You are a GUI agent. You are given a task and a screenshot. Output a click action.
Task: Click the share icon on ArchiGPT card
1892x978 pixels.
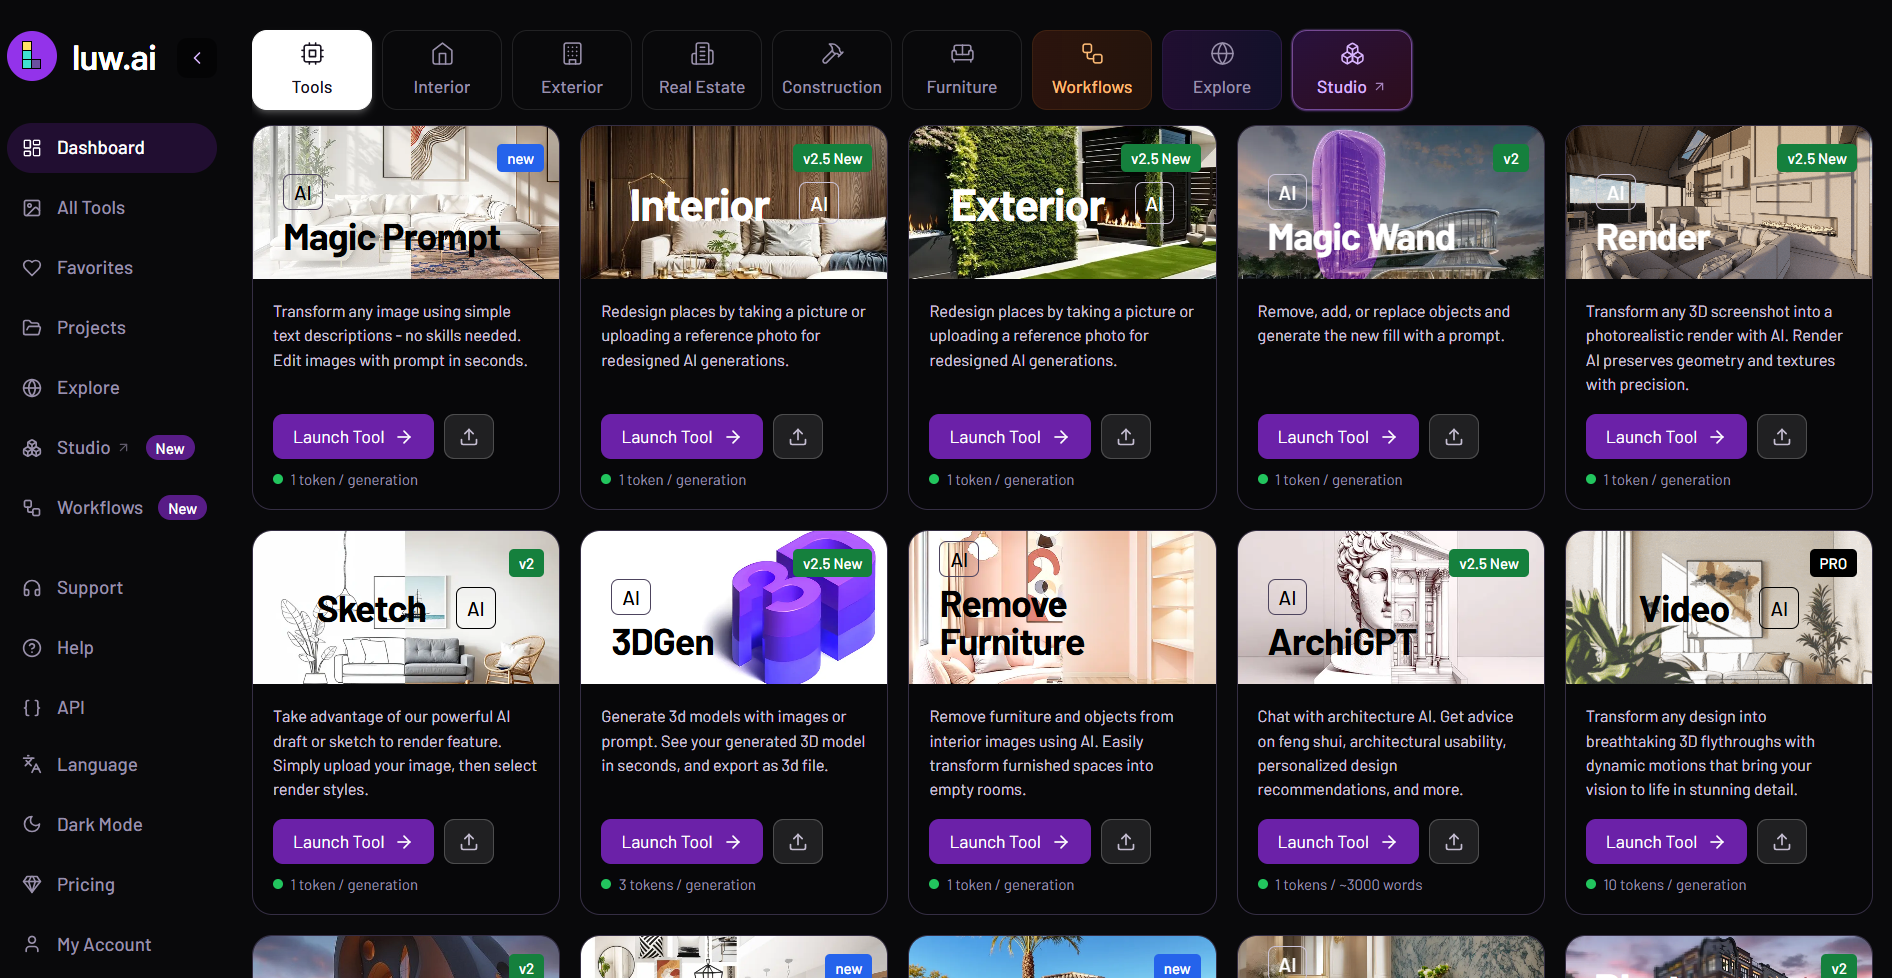(1454, 842)
